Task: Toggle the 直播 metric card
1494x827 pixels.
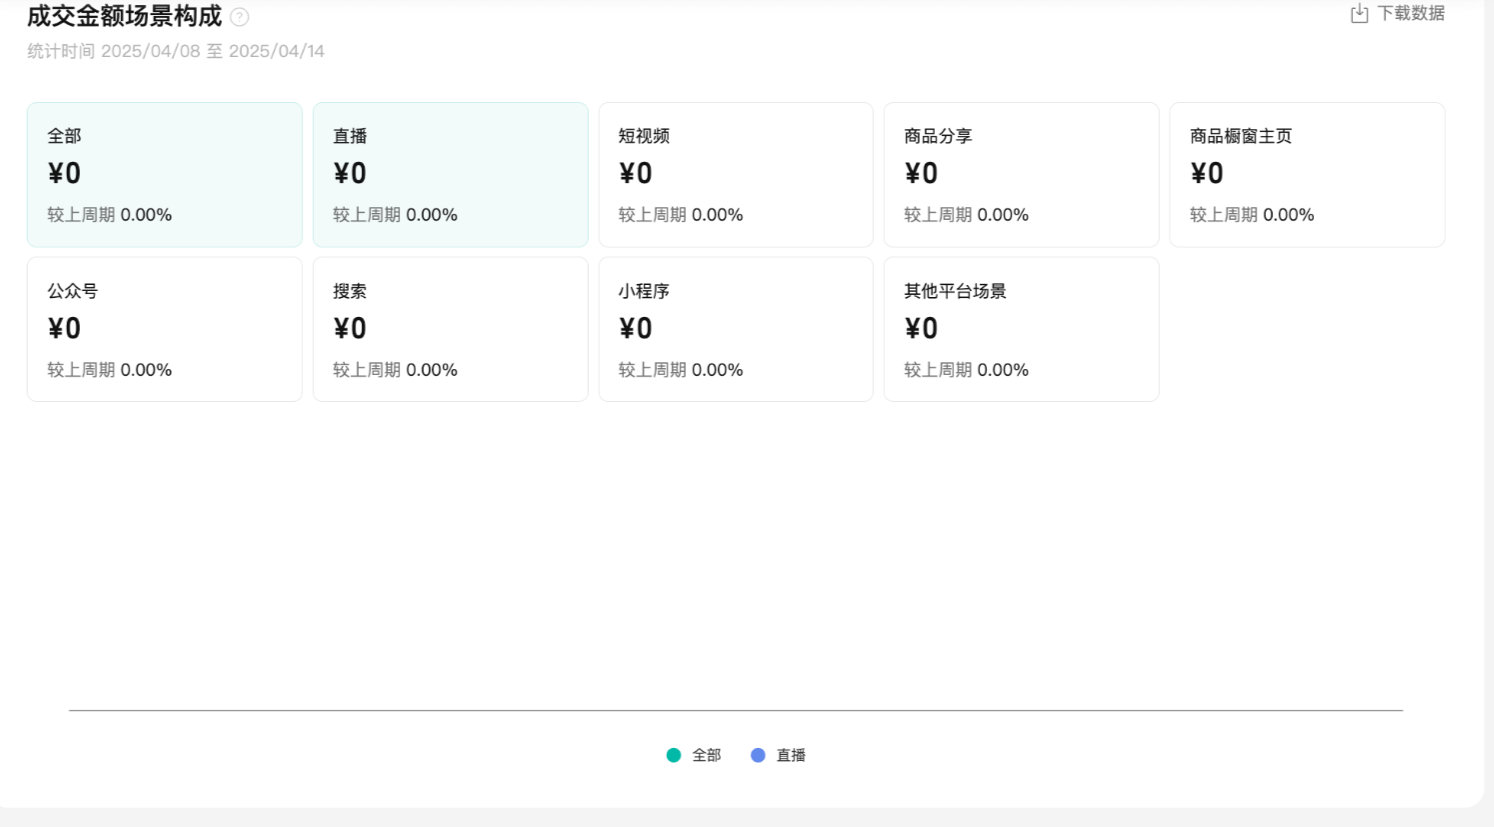Action: [450, 174]
